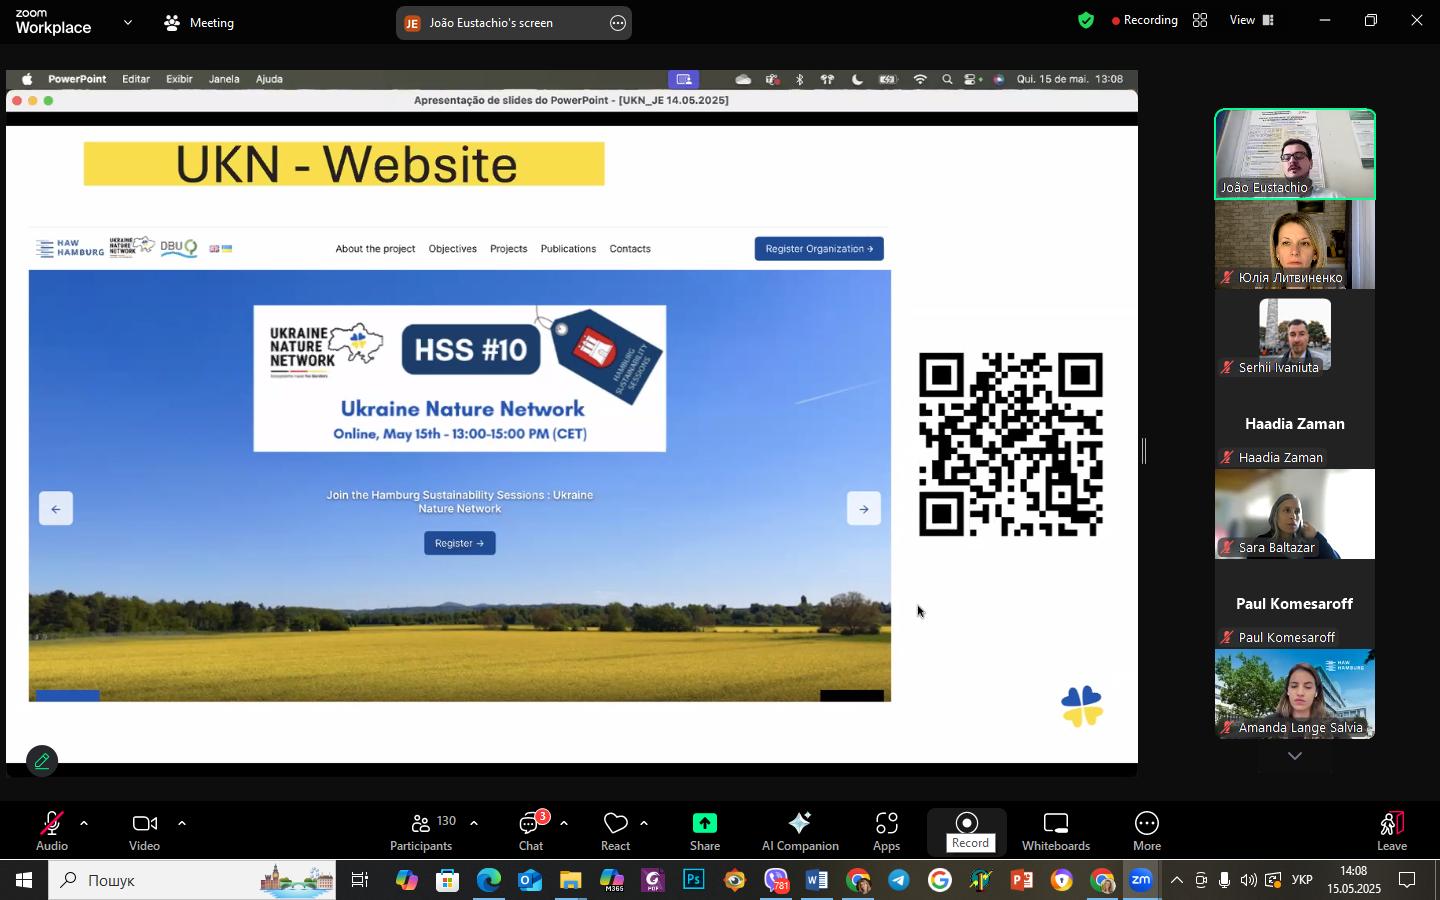Open the Contacts nav link
The image size is (1440, 900).
coord(630,249)
